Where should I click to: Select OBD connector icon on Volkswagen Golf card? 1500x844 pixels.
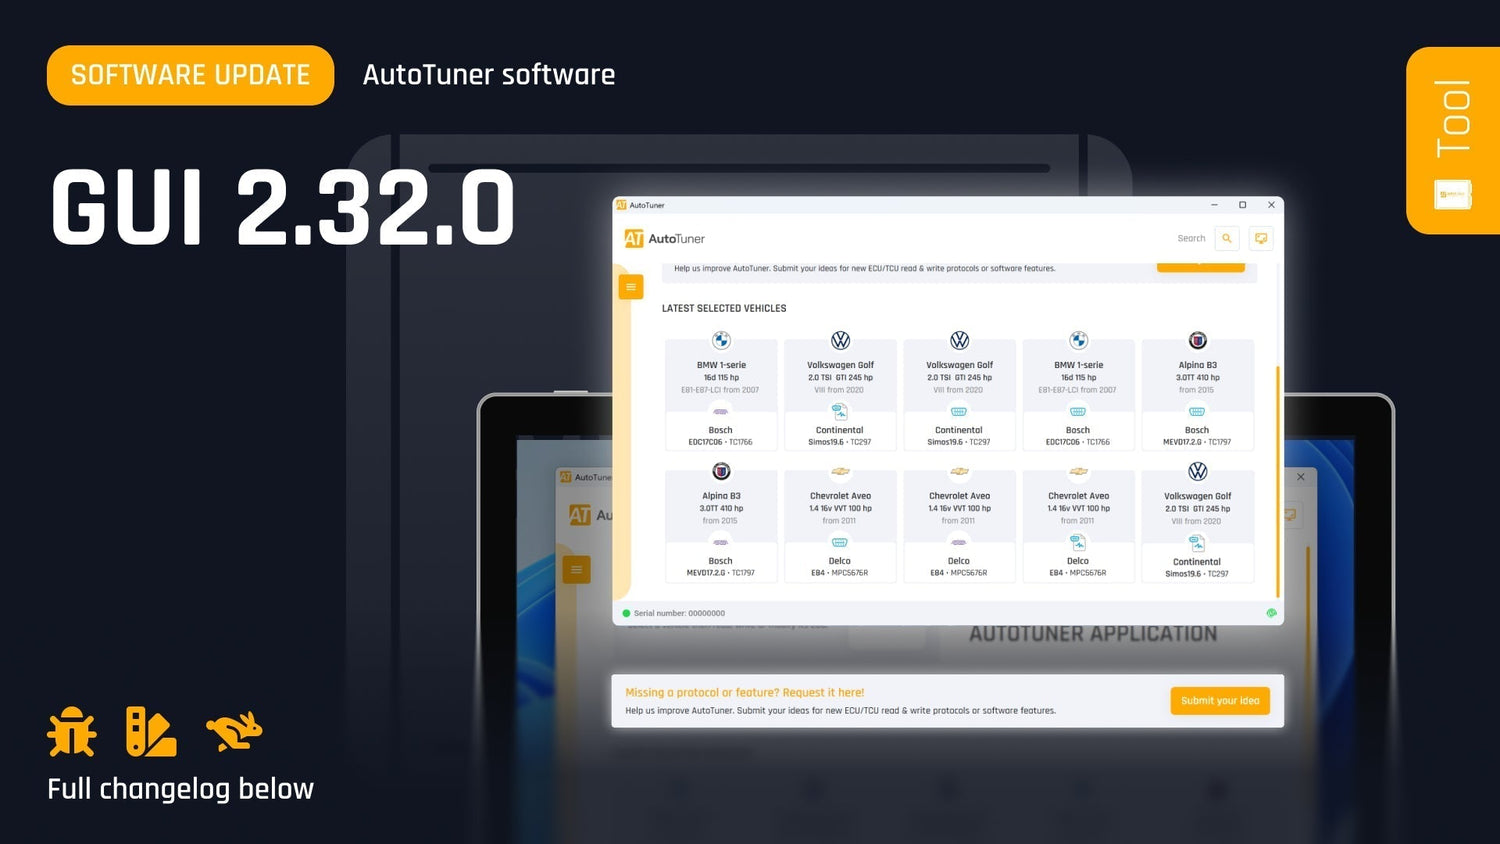coord(959,411)
